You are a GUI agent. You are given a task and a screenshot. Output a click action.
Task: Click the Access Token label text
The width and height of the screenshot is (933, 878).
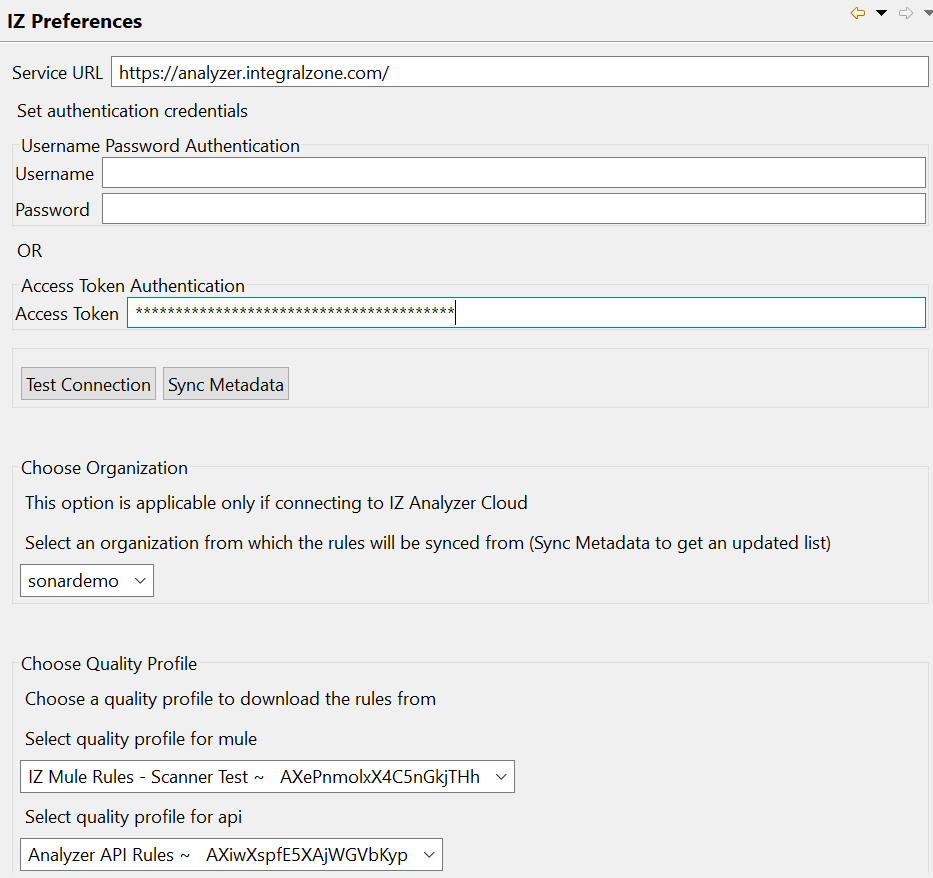click(67, 313)
